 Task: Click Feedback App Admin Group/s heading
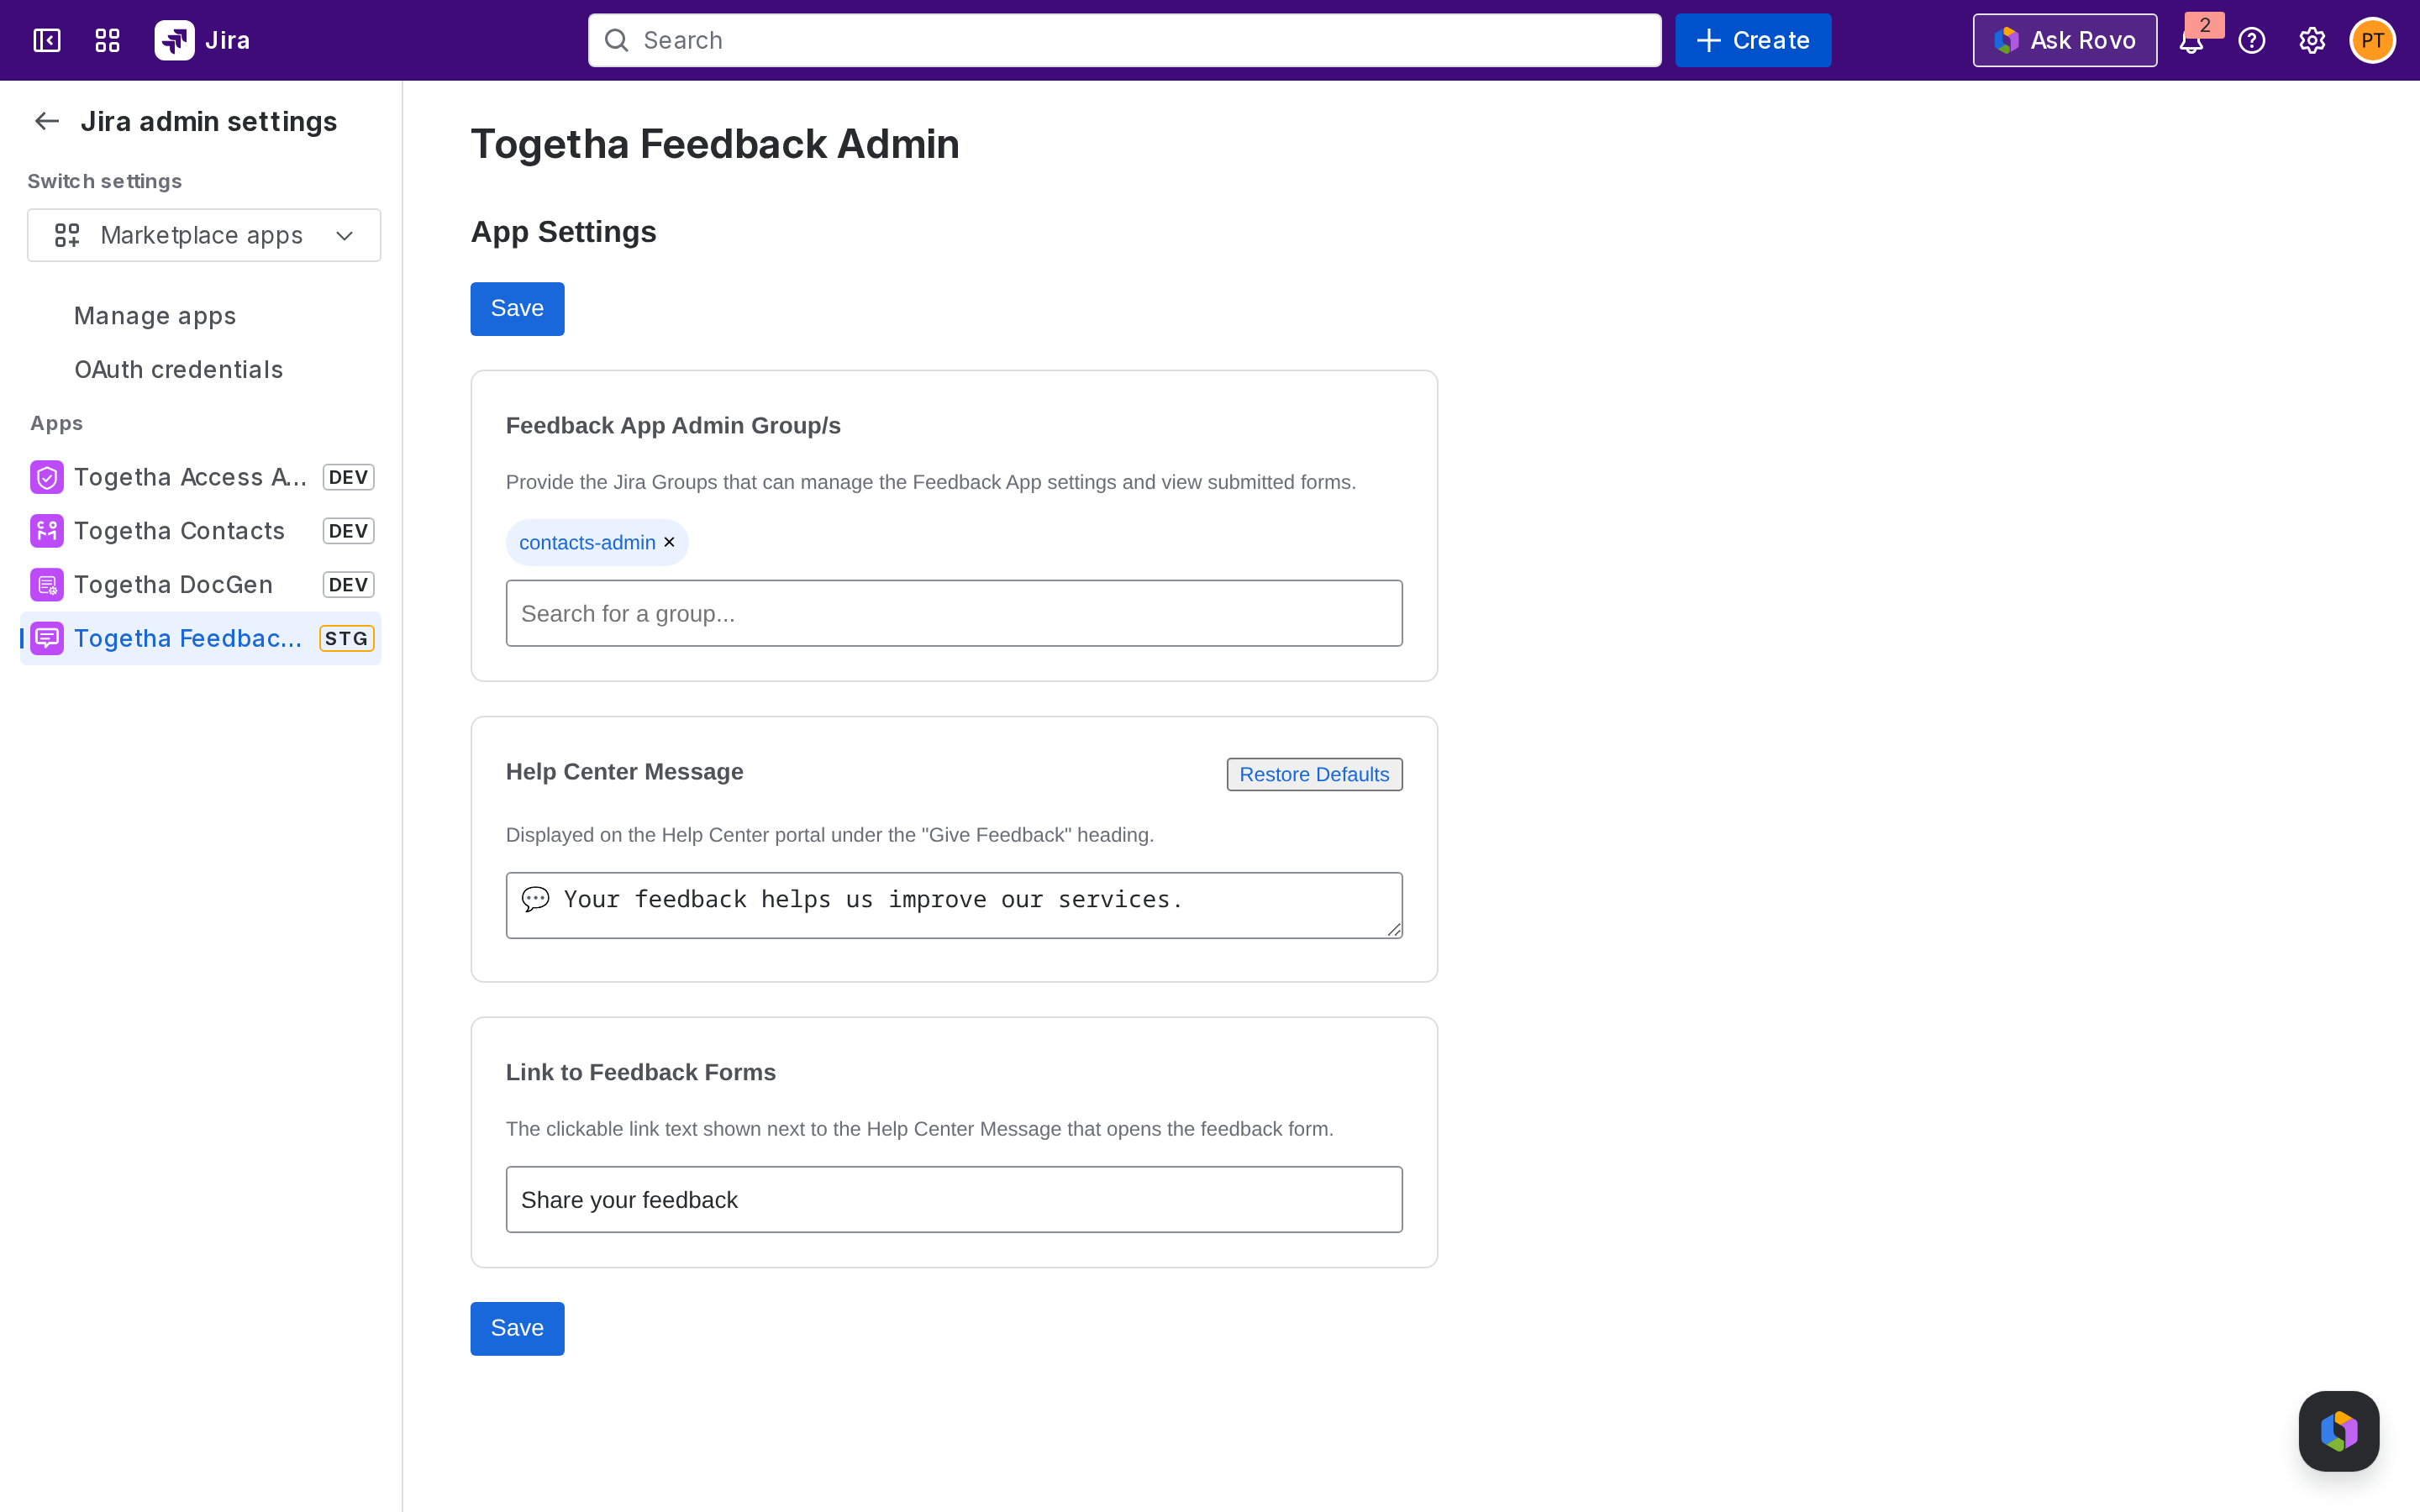click(673, 425)
